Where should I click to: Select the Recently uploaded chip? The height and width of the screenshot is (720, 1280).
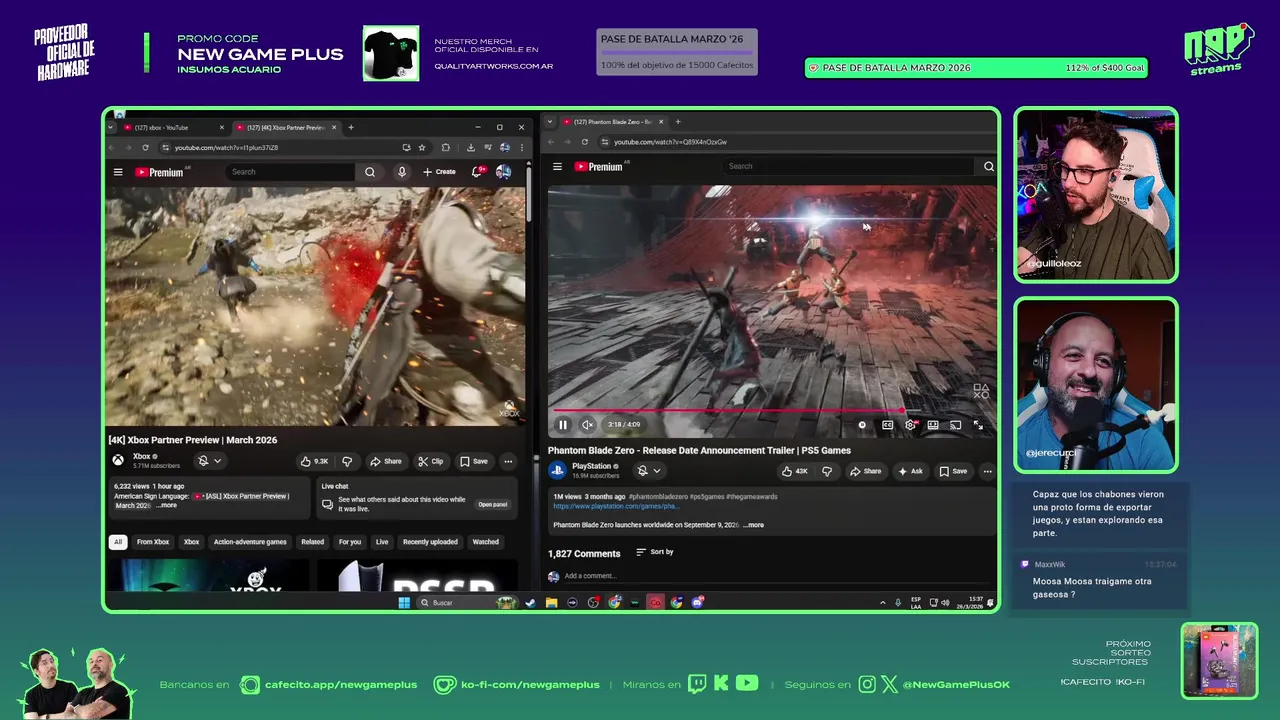click(430, 542)
